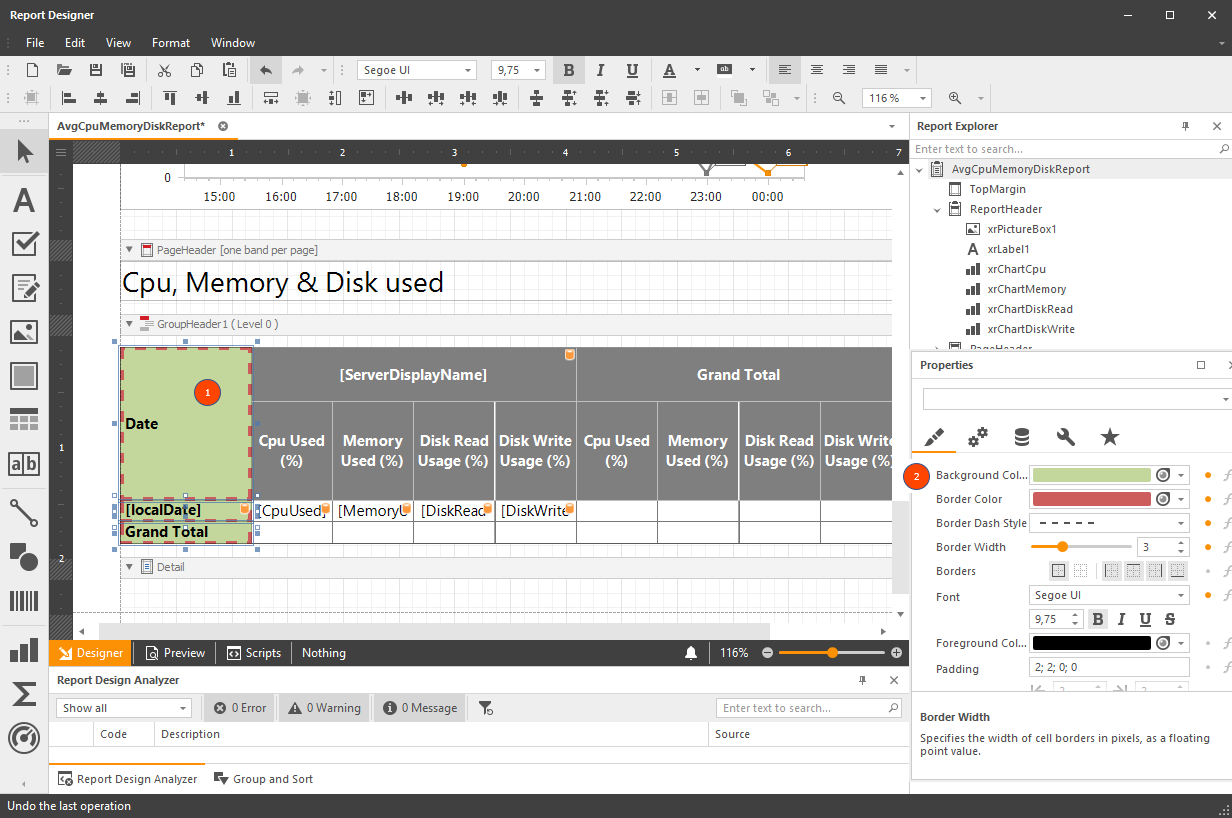The height and width of the screenshot is (818, 1232).
Task: Toggle Bold in the Properties font row
Action: [1098, 619]
